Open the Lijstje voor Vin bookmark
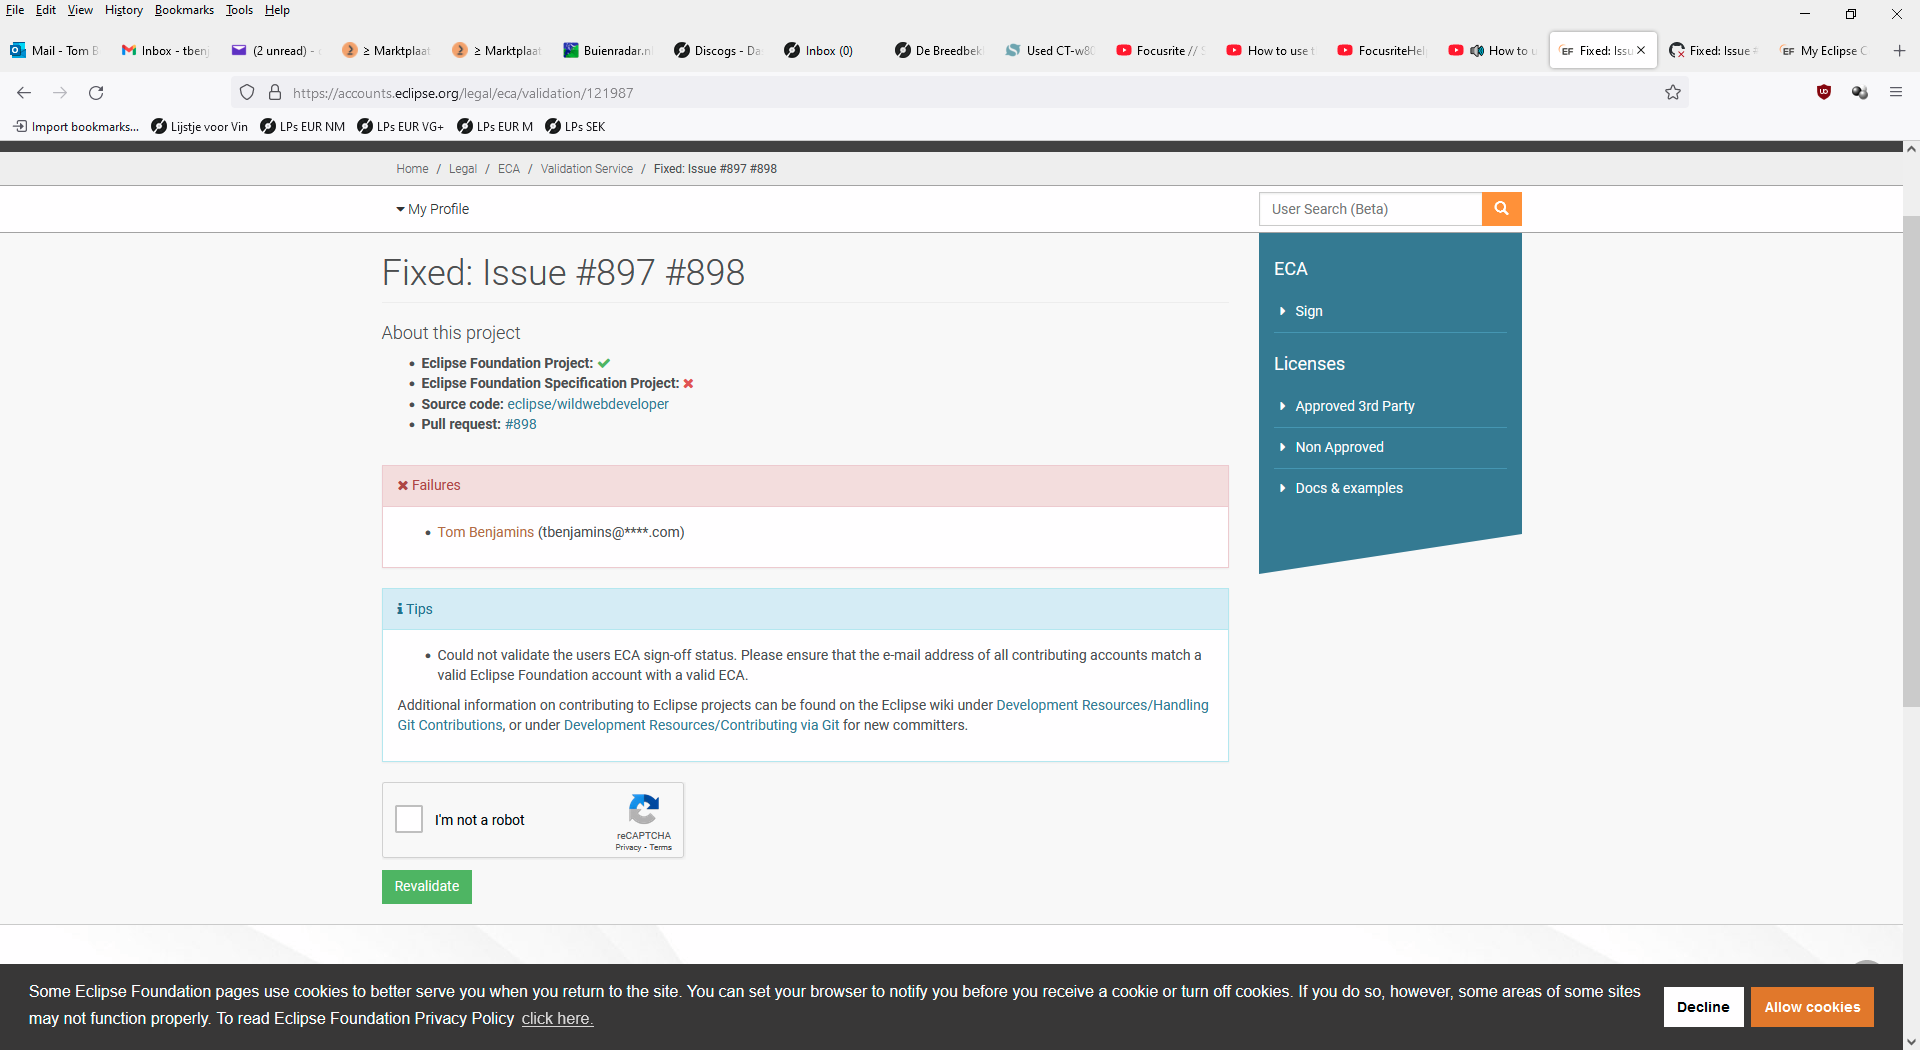Viewport: 1920px width, 1050px height. 199,127
